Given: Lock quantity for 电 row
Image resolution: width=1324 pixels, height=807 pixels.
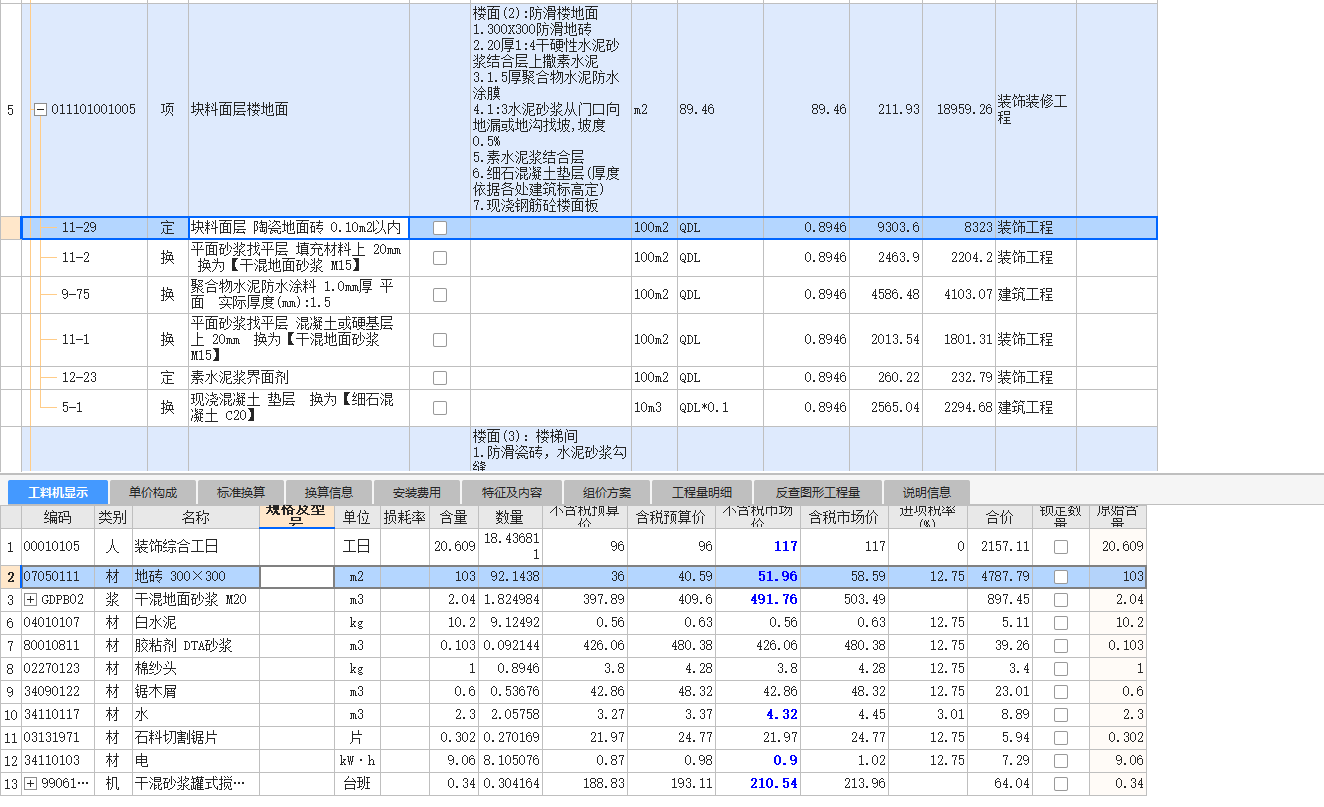Looking at the screenshot, I should click(x=1061, y=761).
